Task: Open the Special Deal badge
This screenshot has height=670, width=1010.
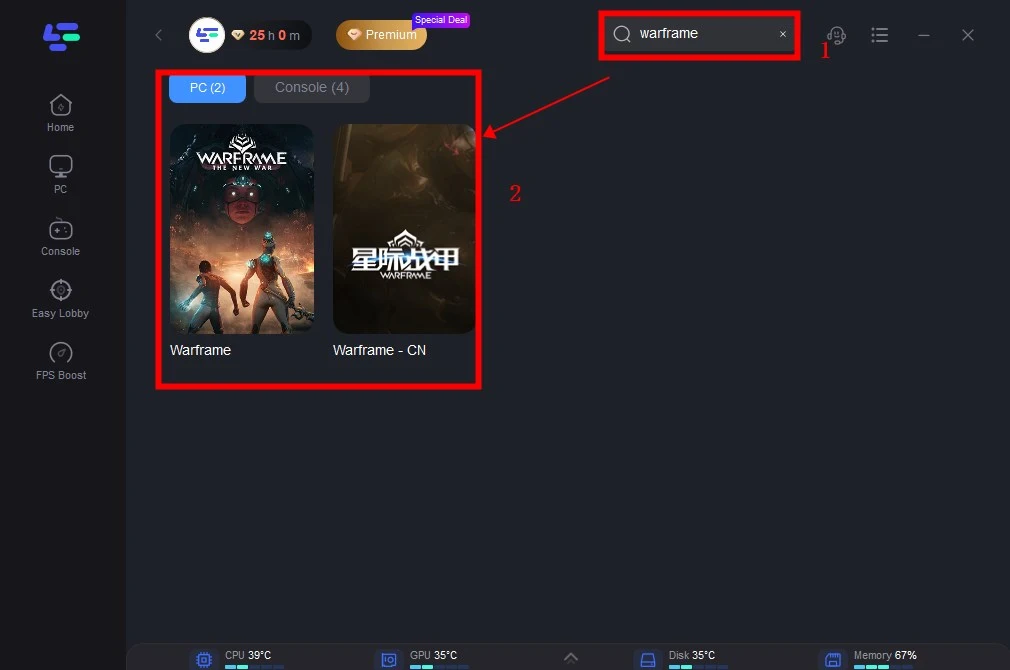Action: click(441, 20)
